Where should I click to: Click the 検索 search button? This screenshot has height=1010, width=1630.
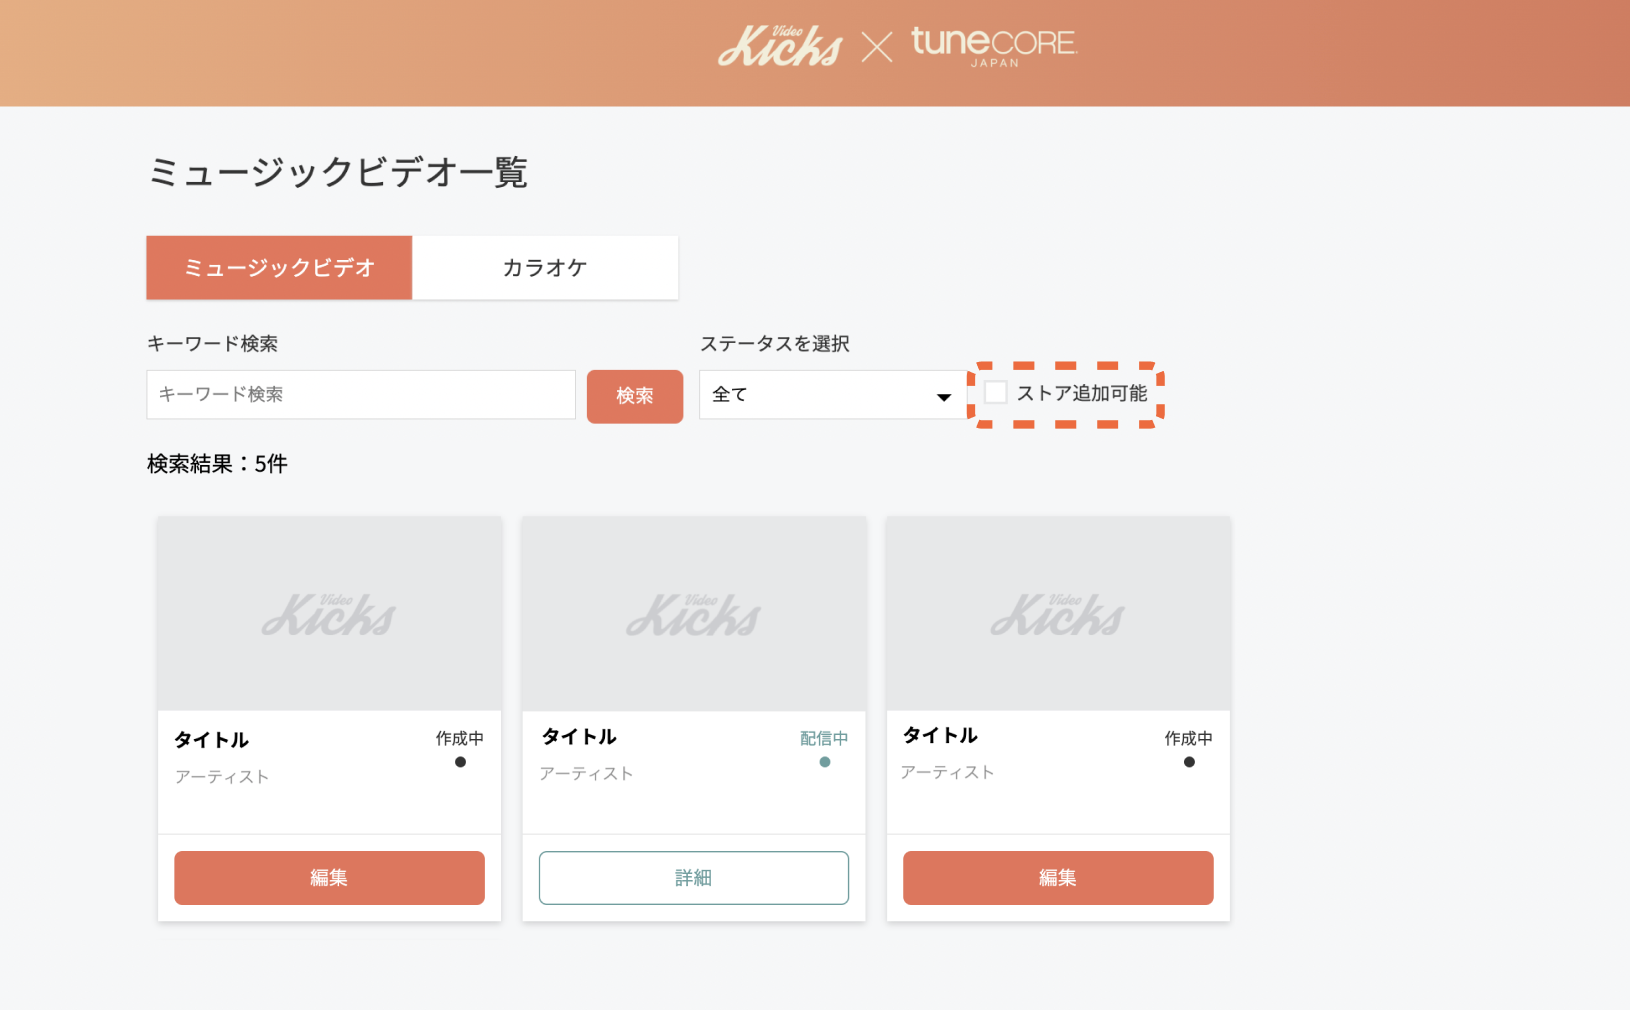(635, 396)
